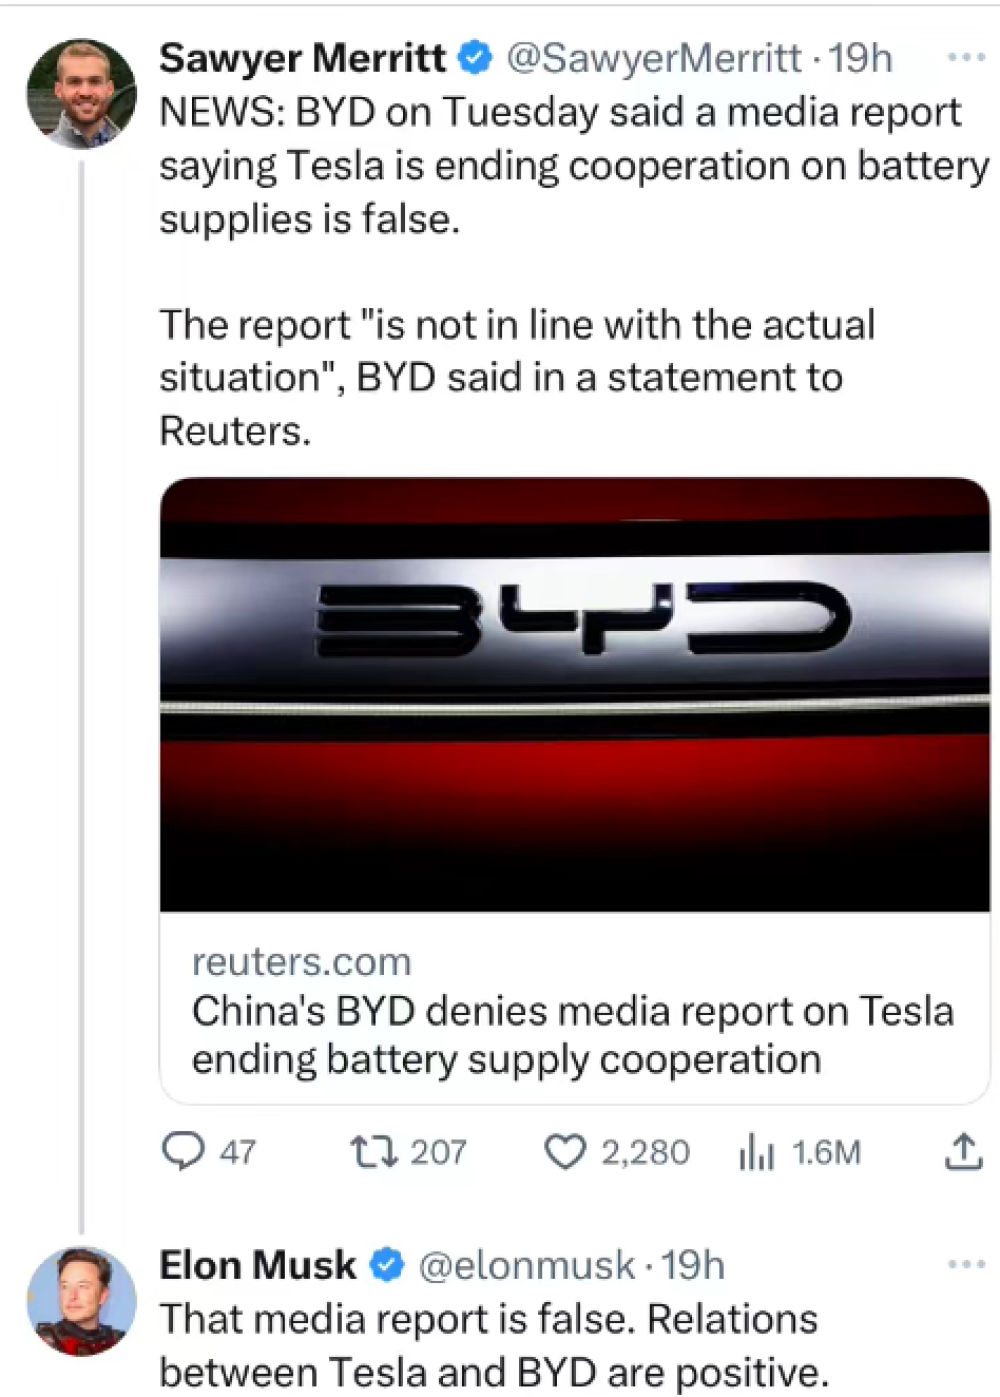
Task: Open Elon Musk's reply text
Action: tap(494, 1345)
